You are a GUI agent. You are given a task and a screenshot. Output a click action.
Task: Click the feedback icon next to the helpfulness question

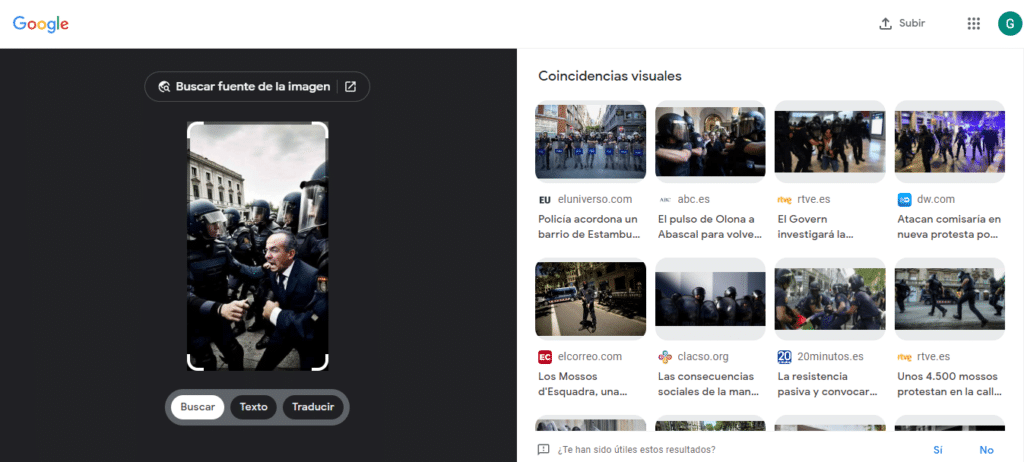543,450
